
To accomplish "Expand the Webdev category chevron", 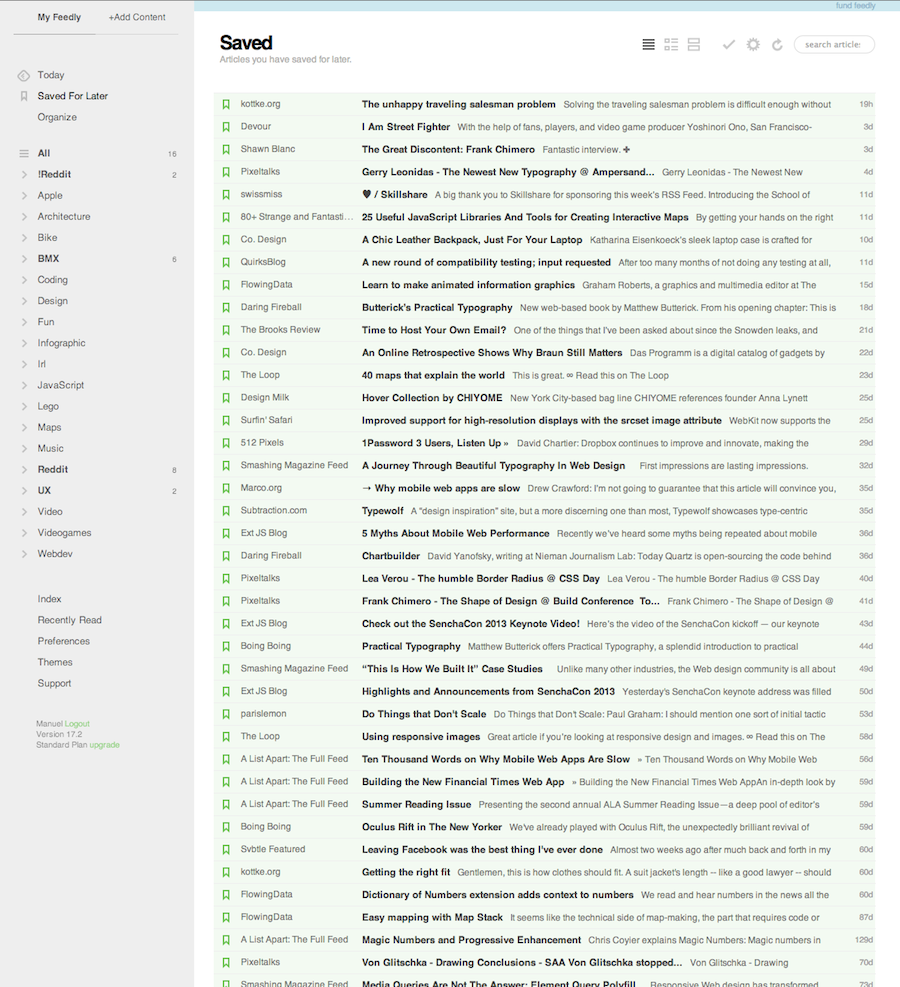I will [24, 554].
